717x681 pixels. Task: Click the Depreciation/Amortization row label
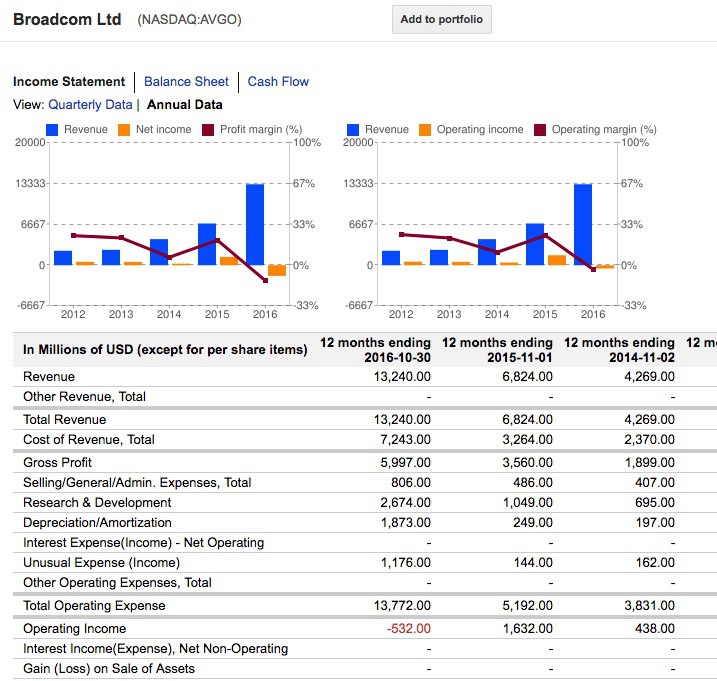point(97,522)
